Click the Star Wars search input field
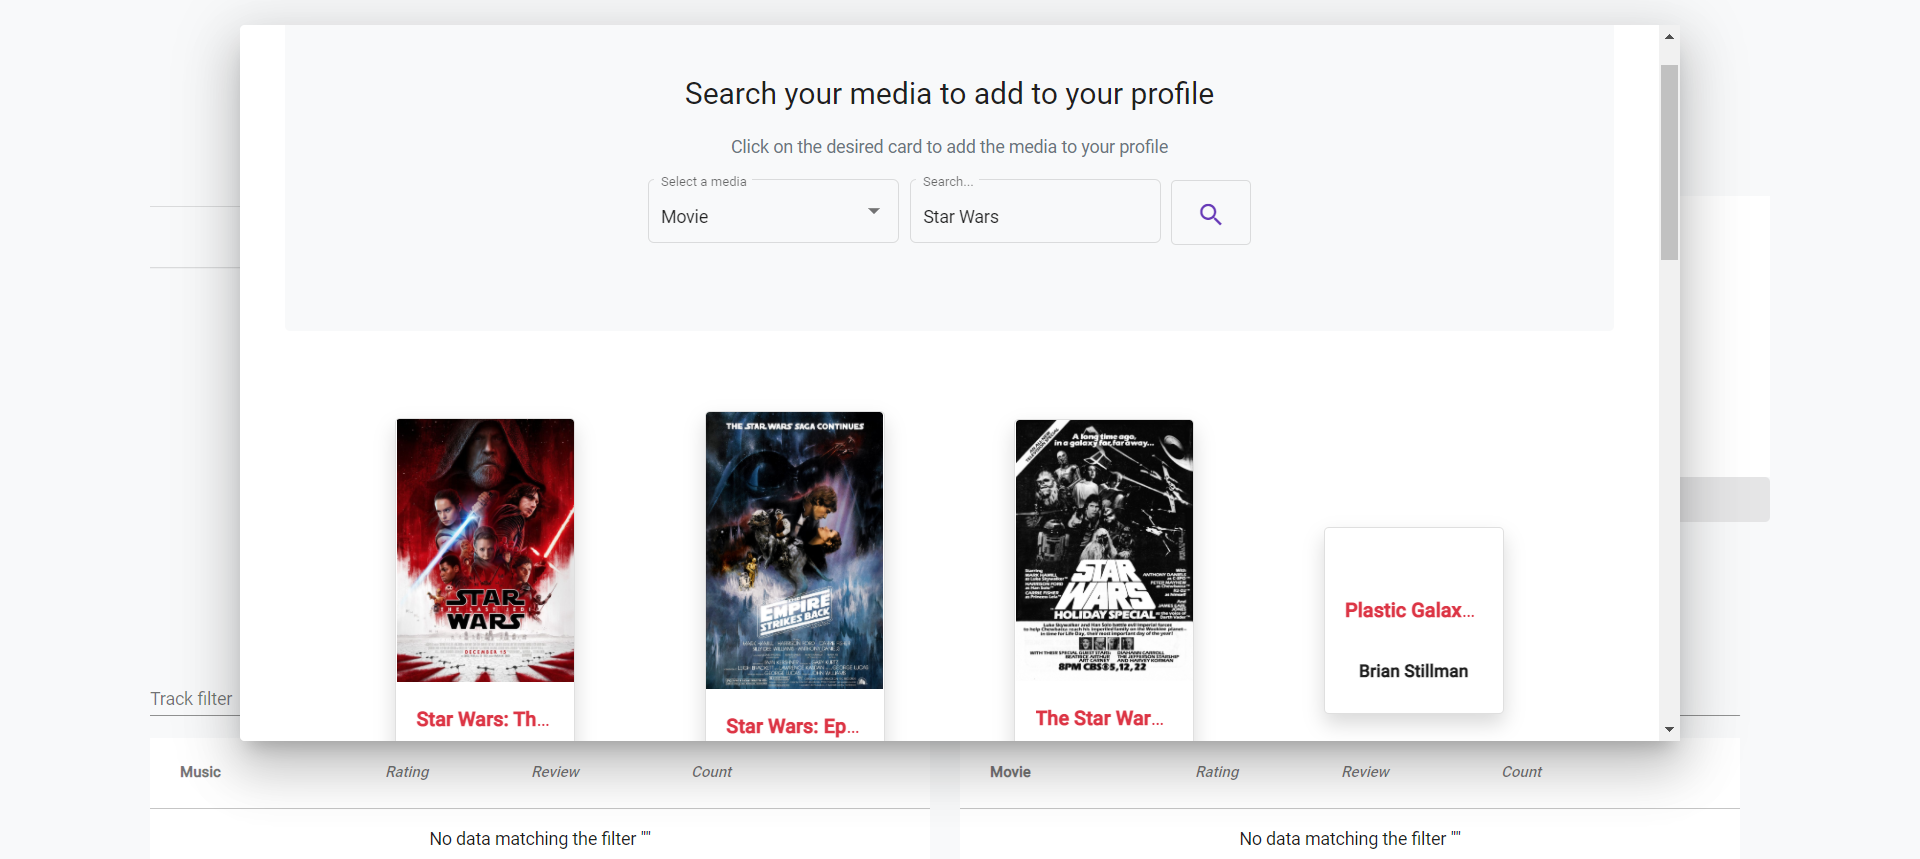 coord(1035,212)
